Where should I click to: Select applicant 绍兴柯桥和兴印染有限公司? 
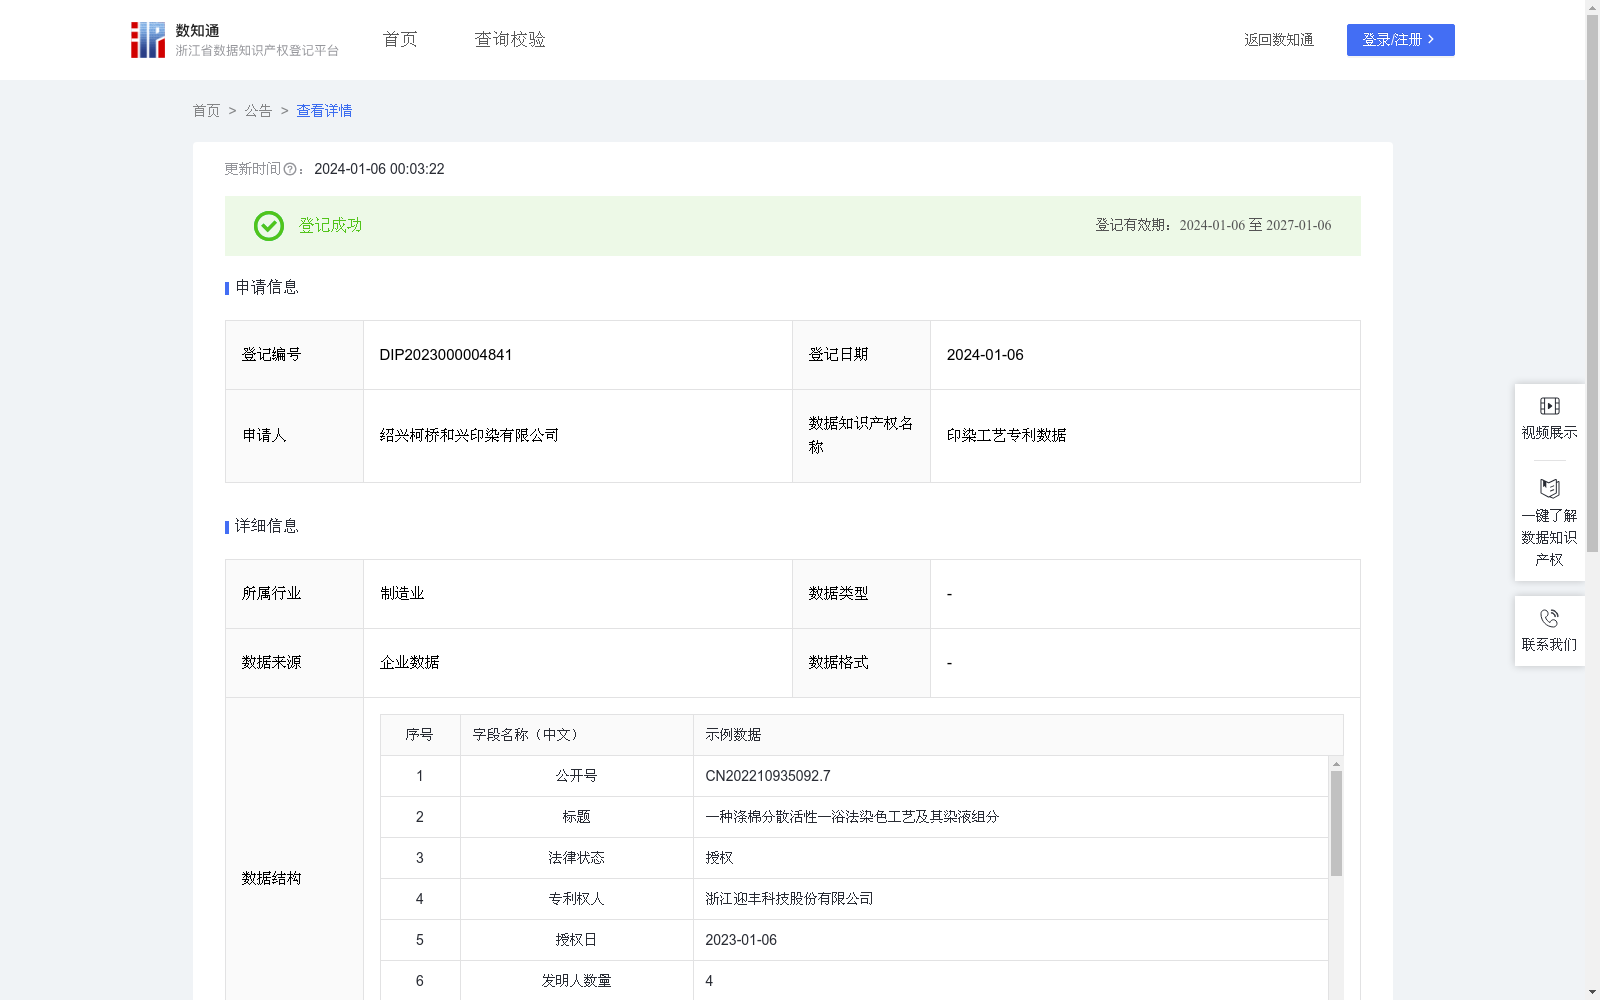[469, 435]
